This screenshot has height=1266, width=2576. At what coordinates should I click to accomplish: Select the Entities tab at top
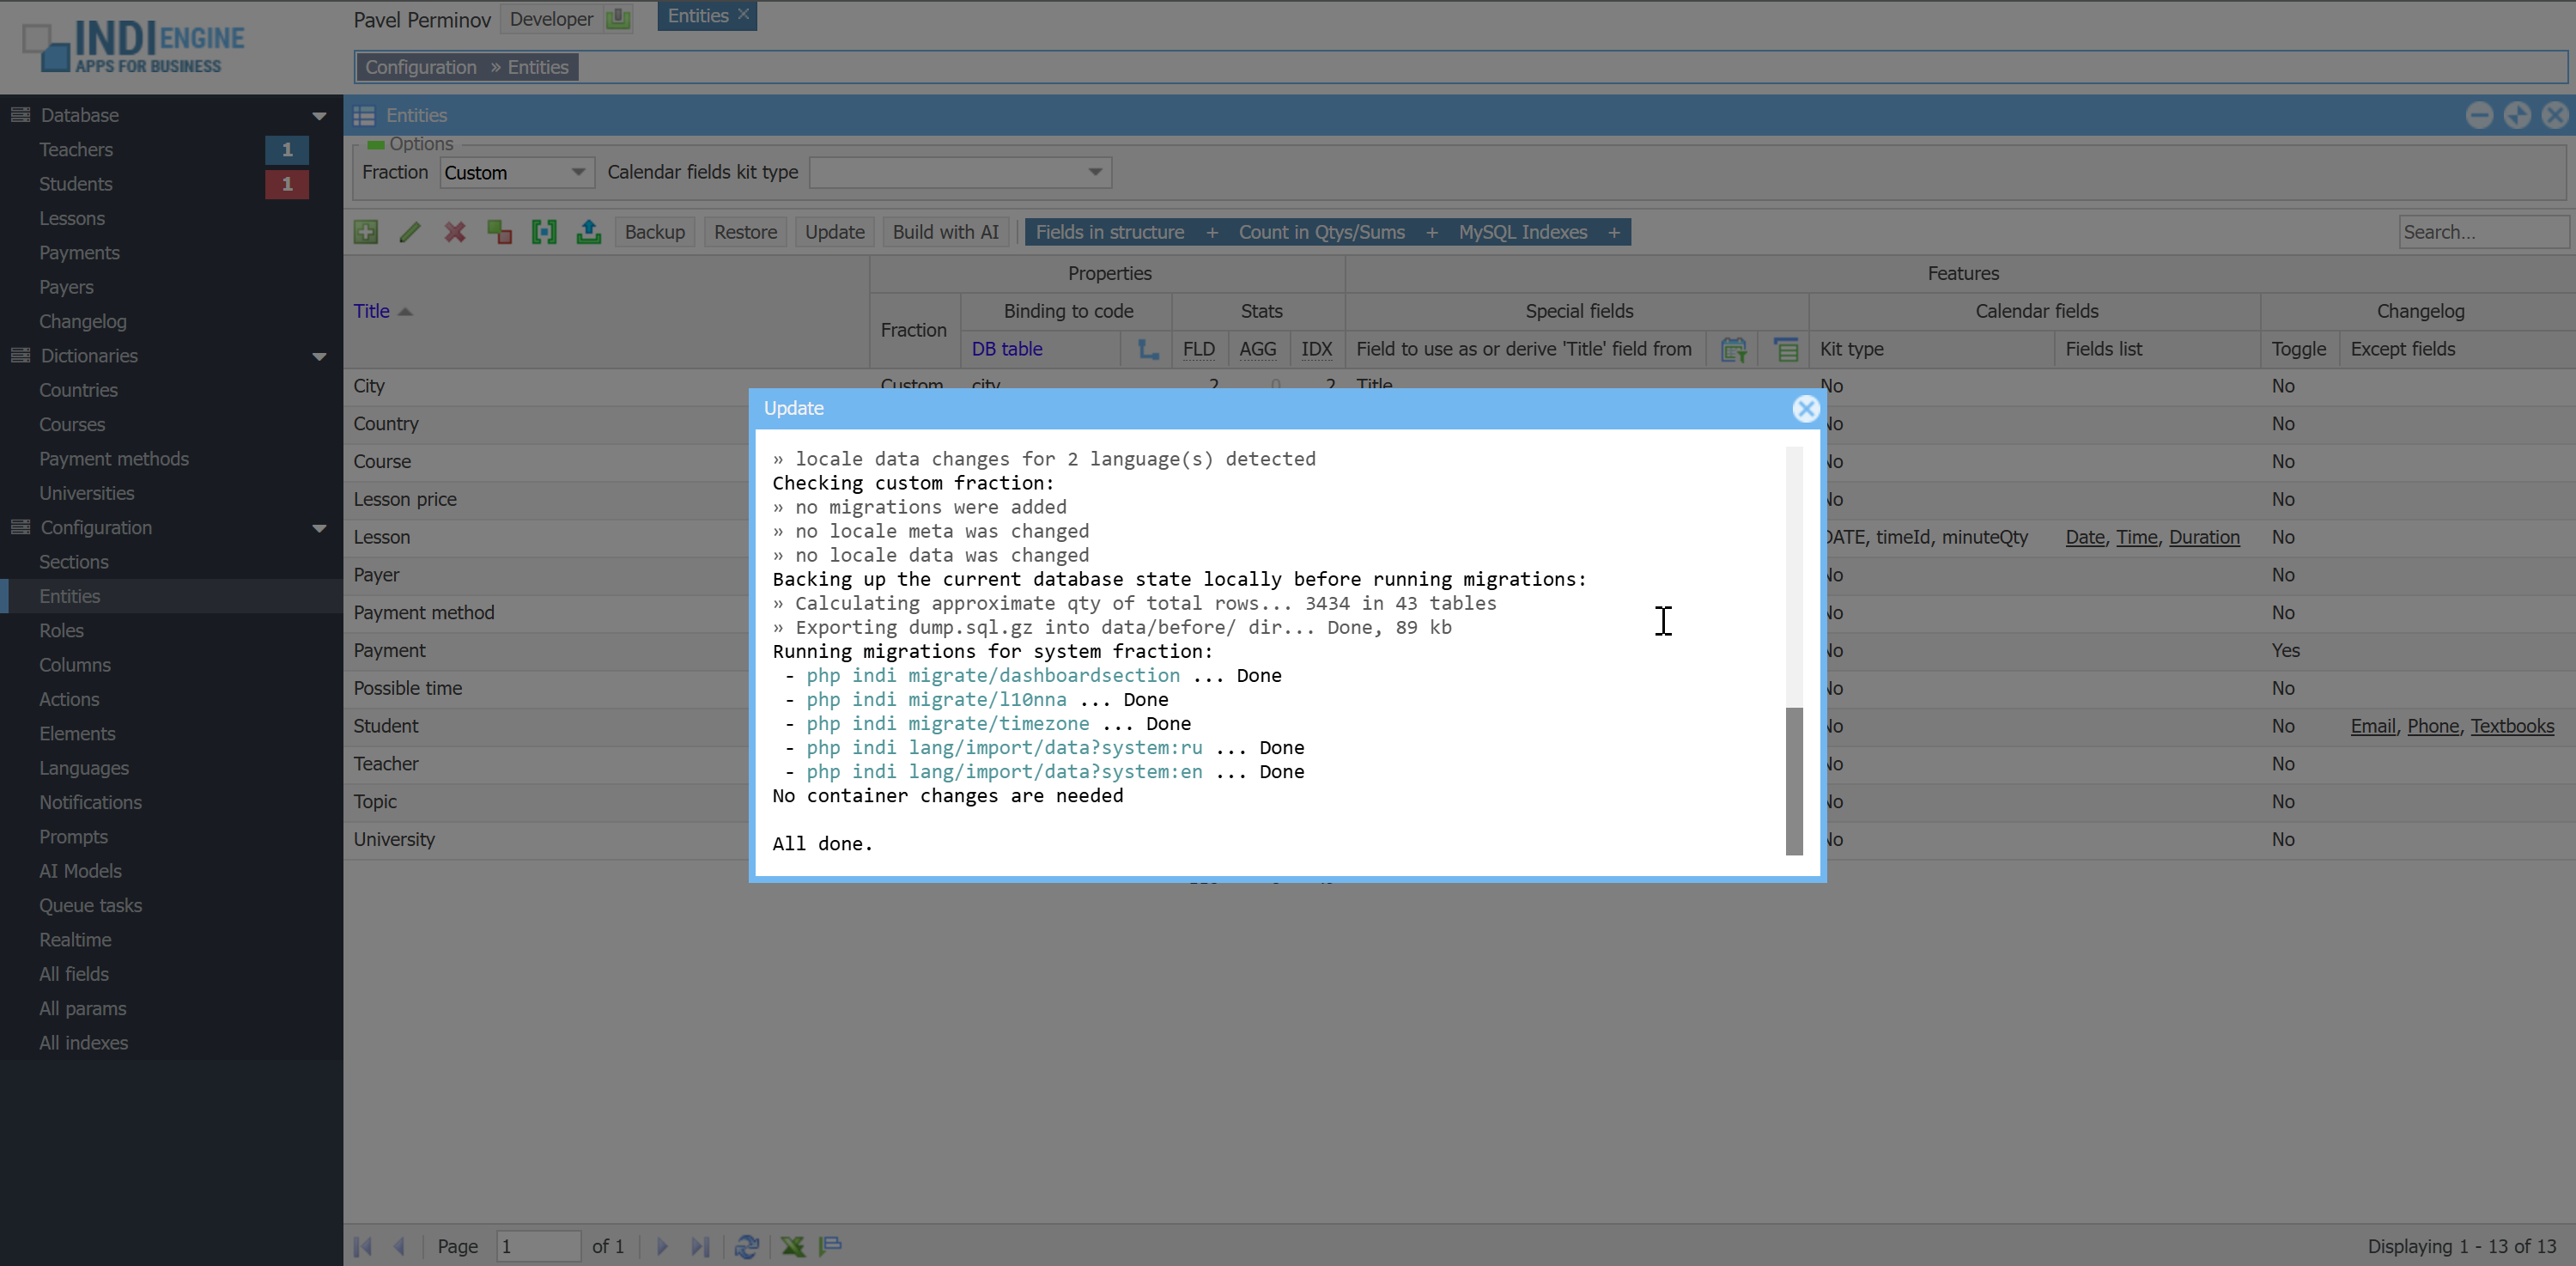698,16
